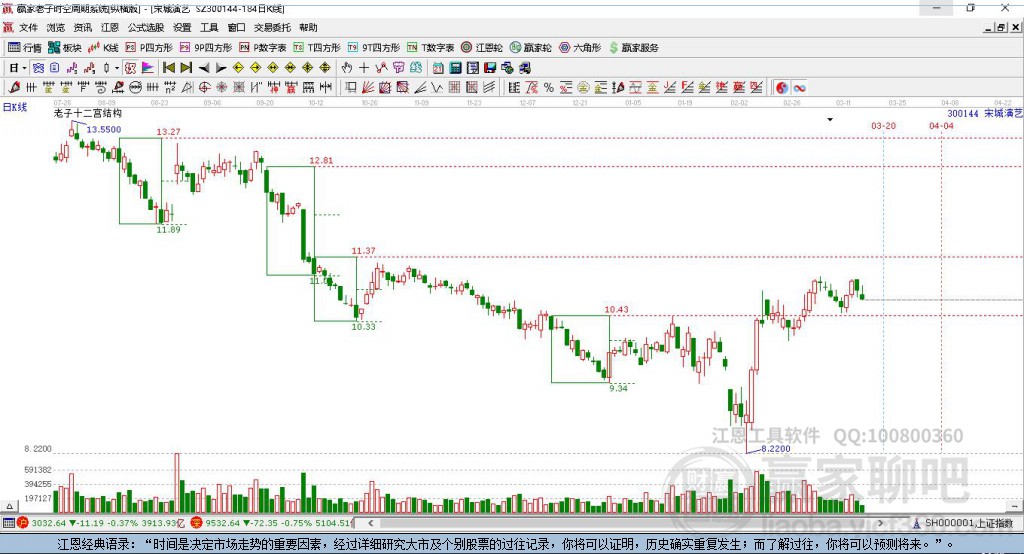Open the T四方形 tool

(317, 48)
